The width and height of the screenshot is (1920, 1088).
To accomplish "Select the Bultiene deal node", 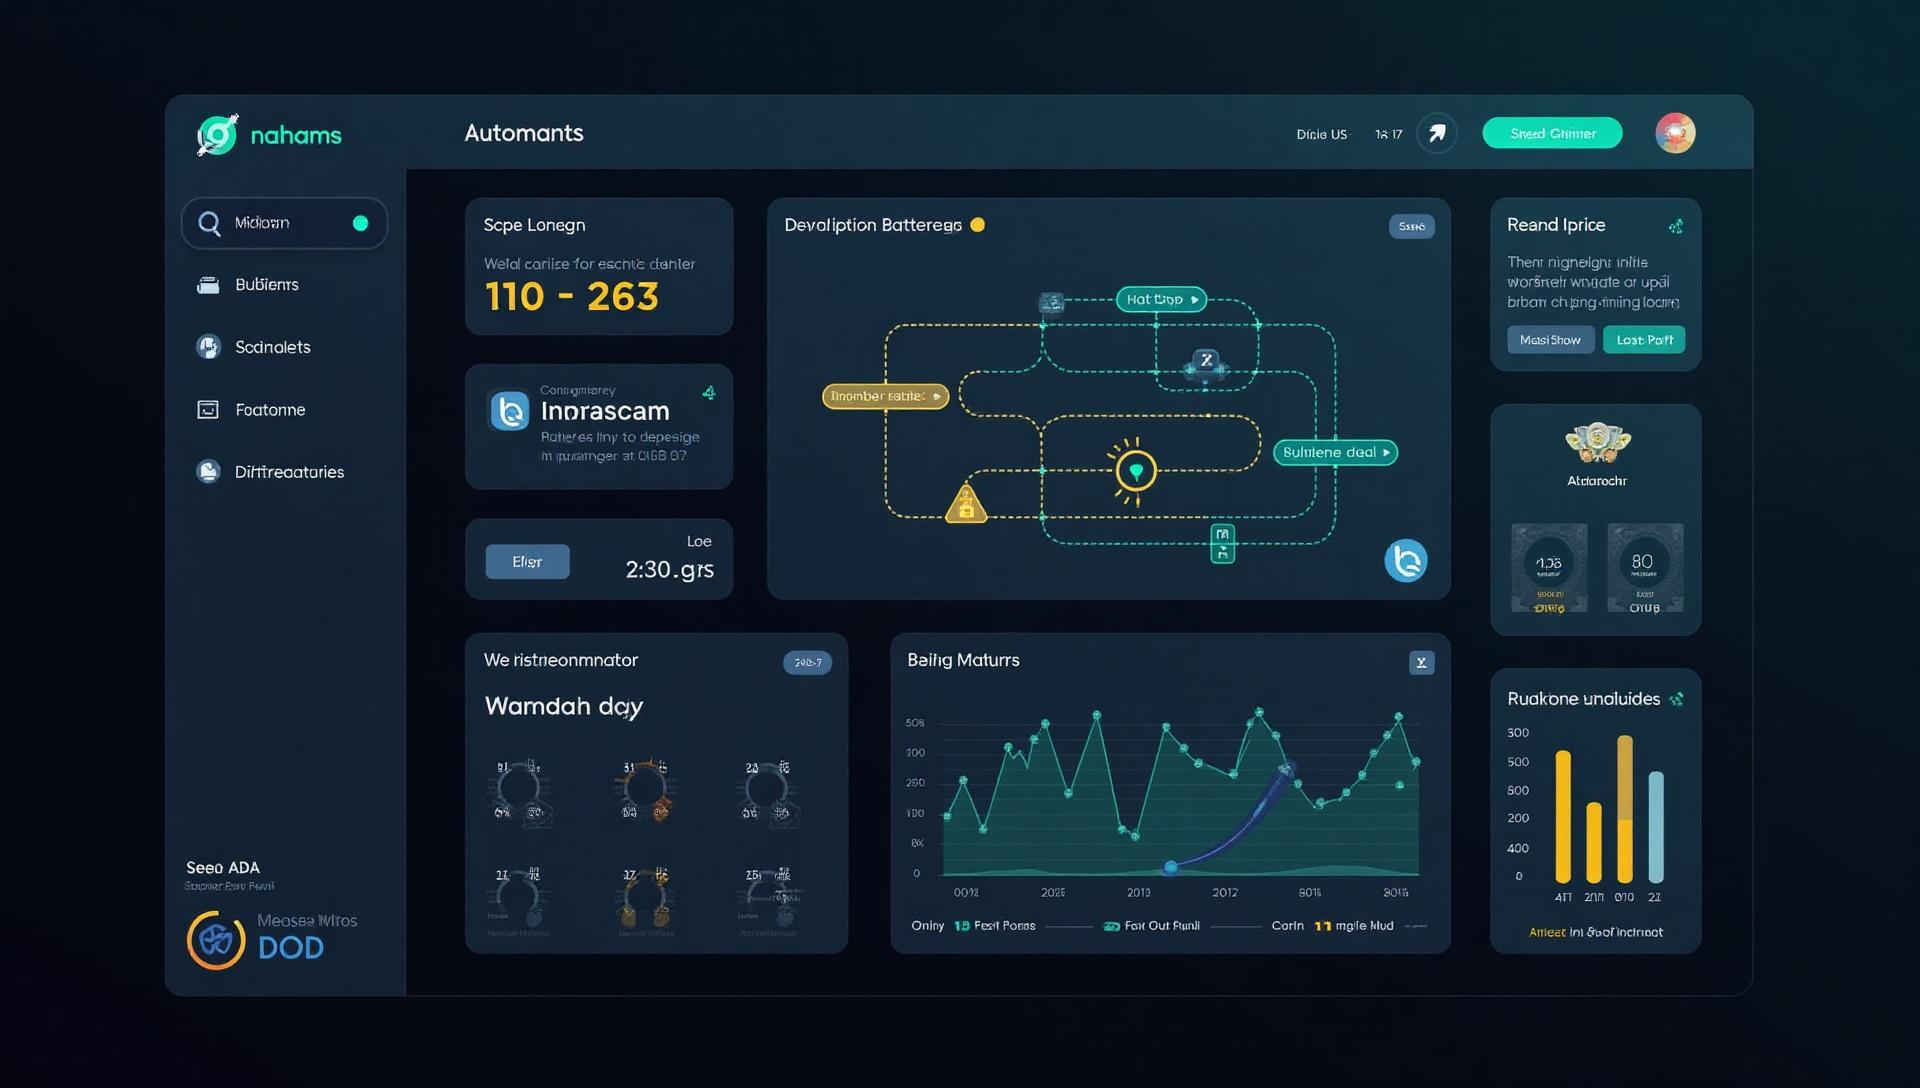I will click(1335, 452).
